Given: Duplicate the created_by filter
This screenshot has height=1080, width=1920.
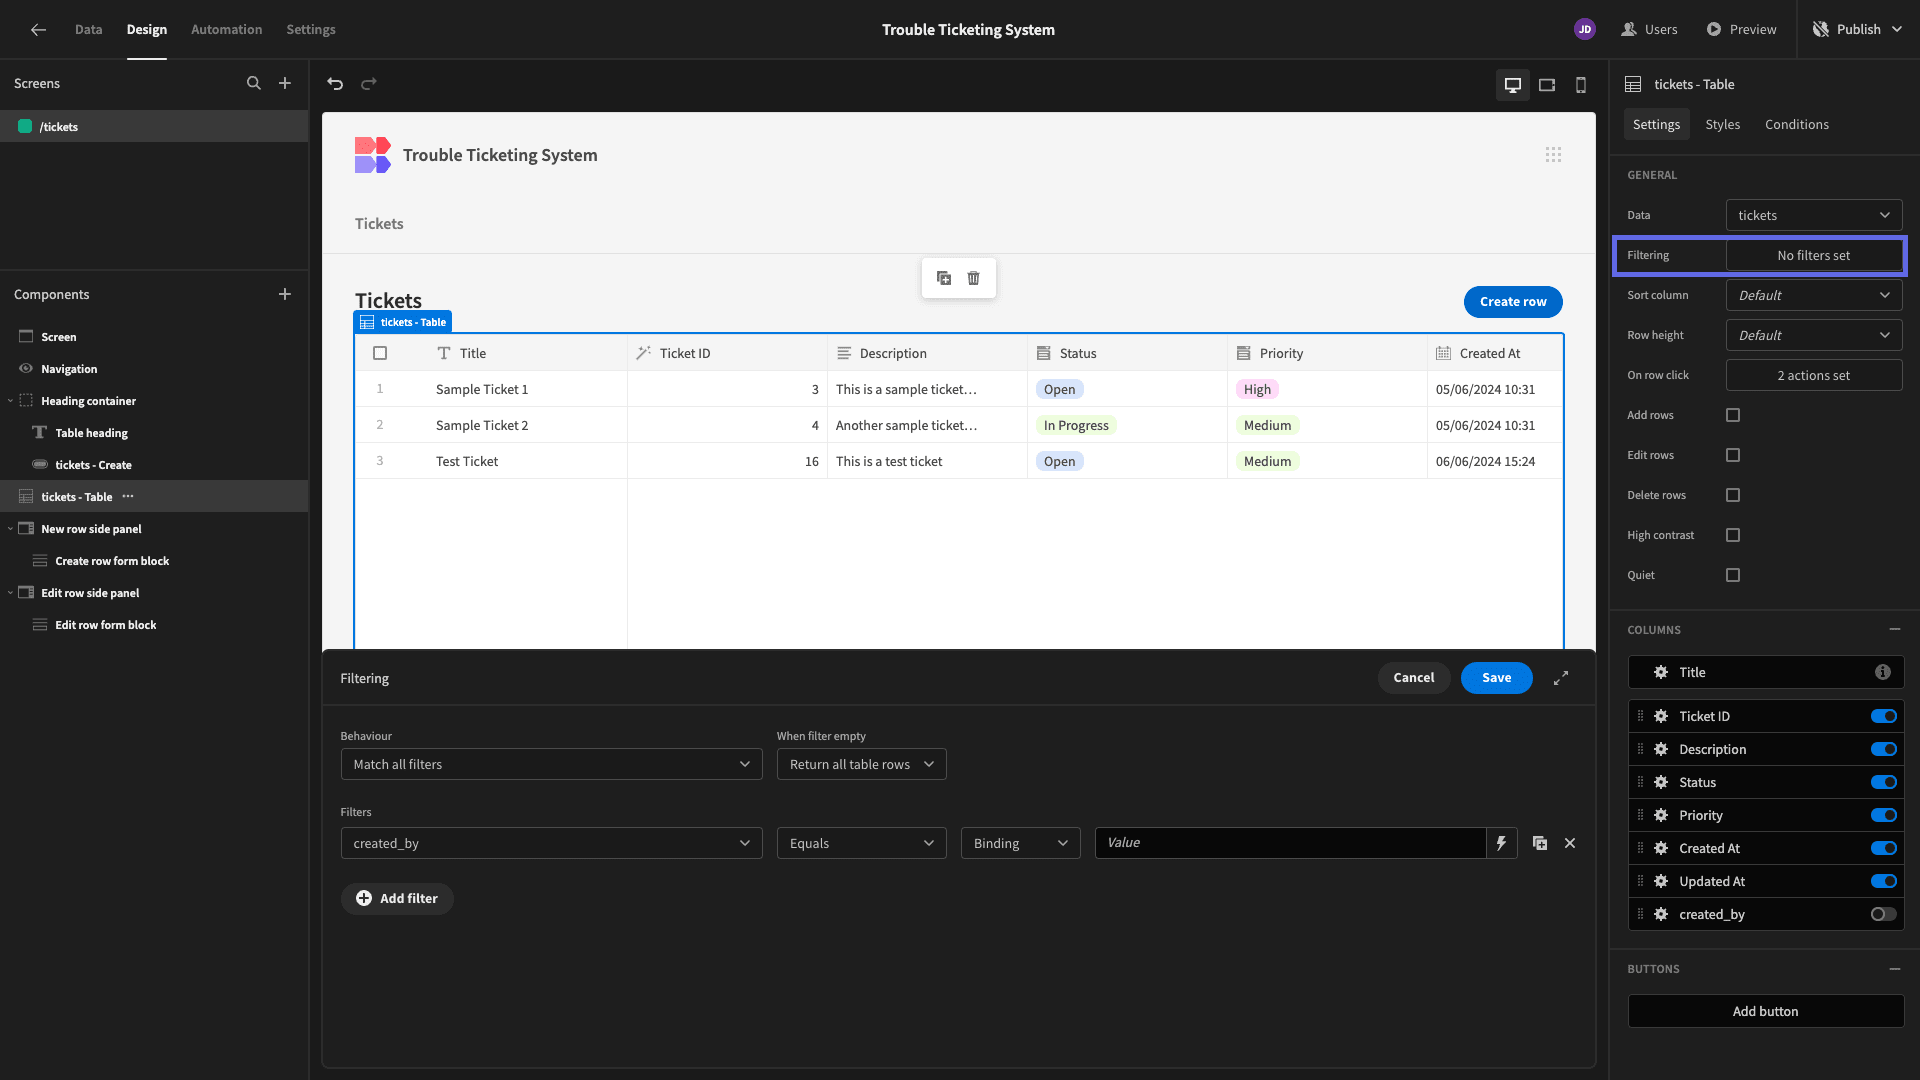Looking at the screenshot, I should [x=1540, y=843].
